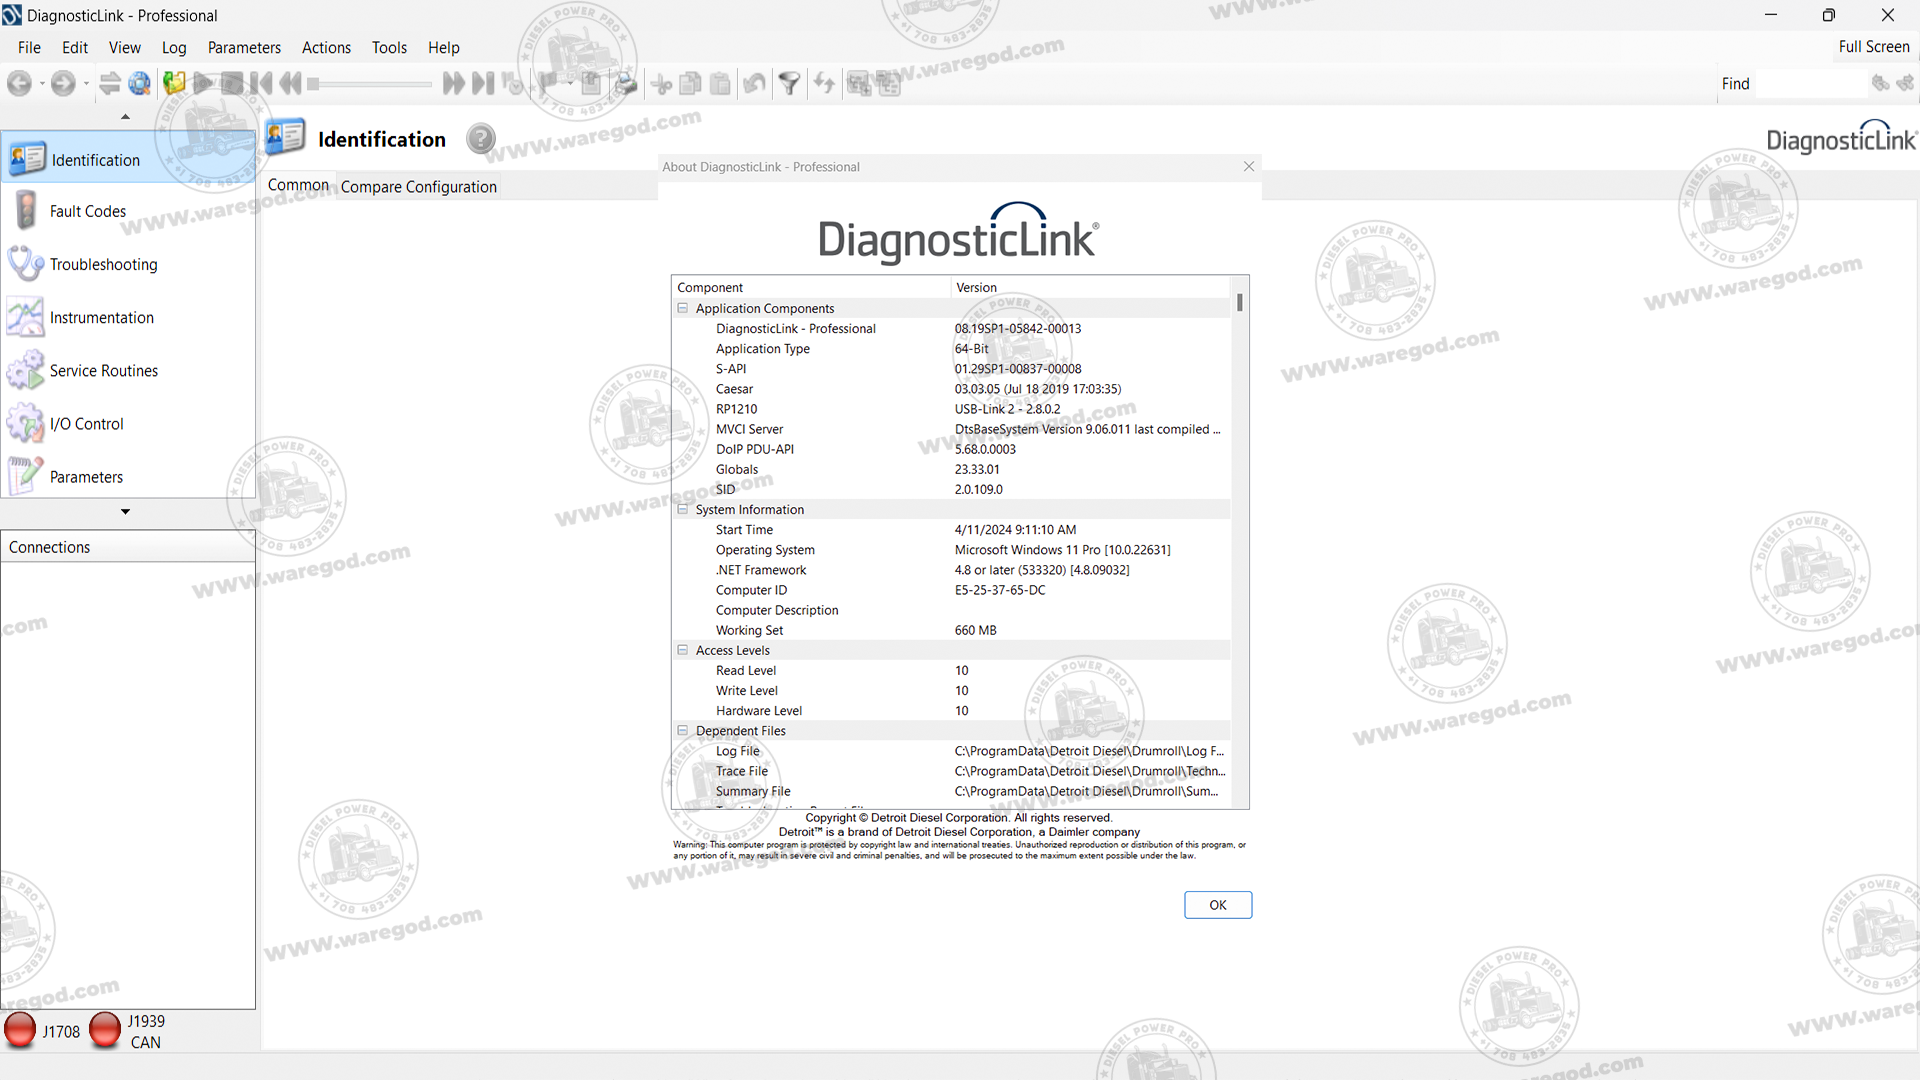Click the Back navigation arrow icon
This screenshot has width=1920, height=1080.
(19, 84)
